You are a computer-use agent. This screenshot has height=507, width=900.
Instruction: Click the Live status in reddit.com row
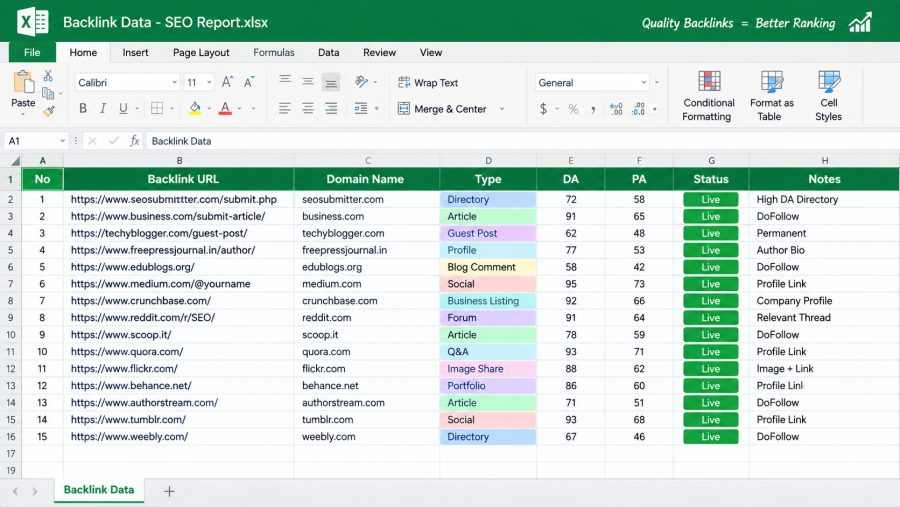[711, 318]
